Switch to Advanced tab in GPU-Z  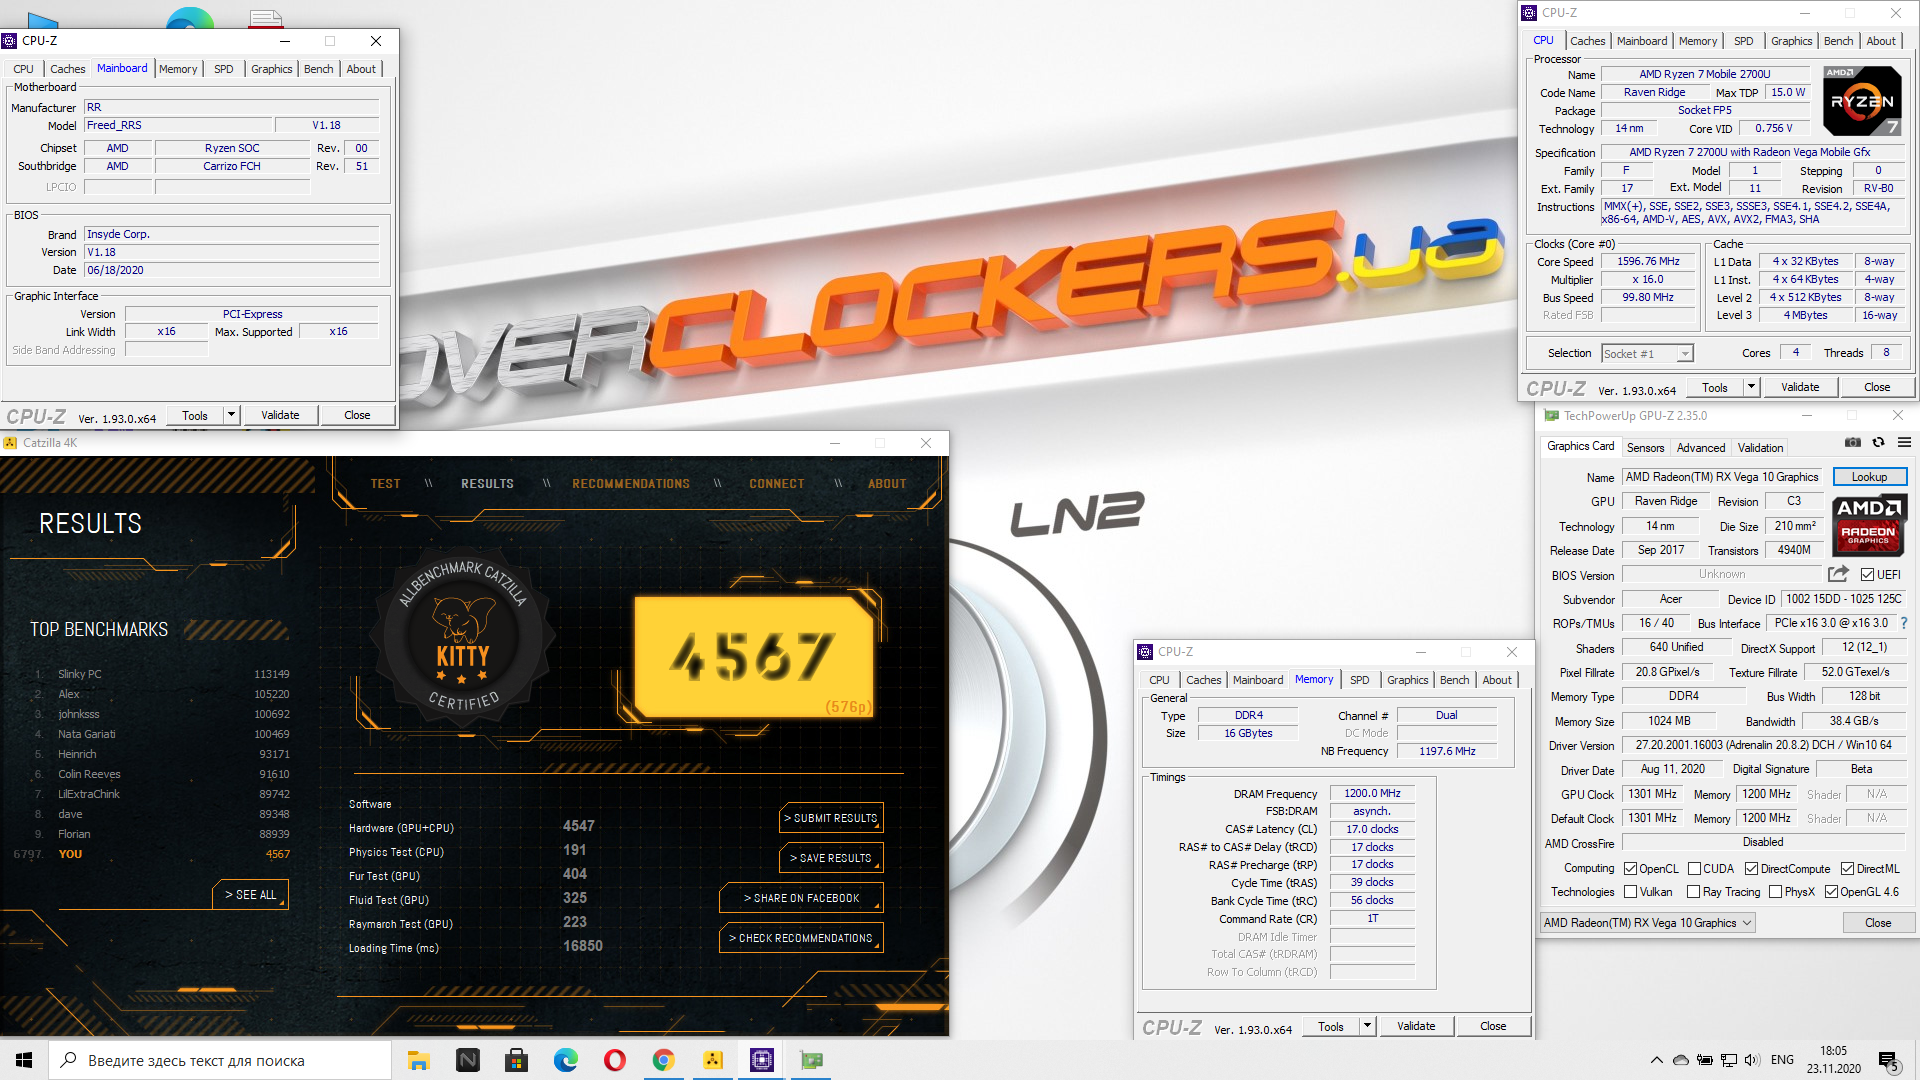coord(1701,448)
